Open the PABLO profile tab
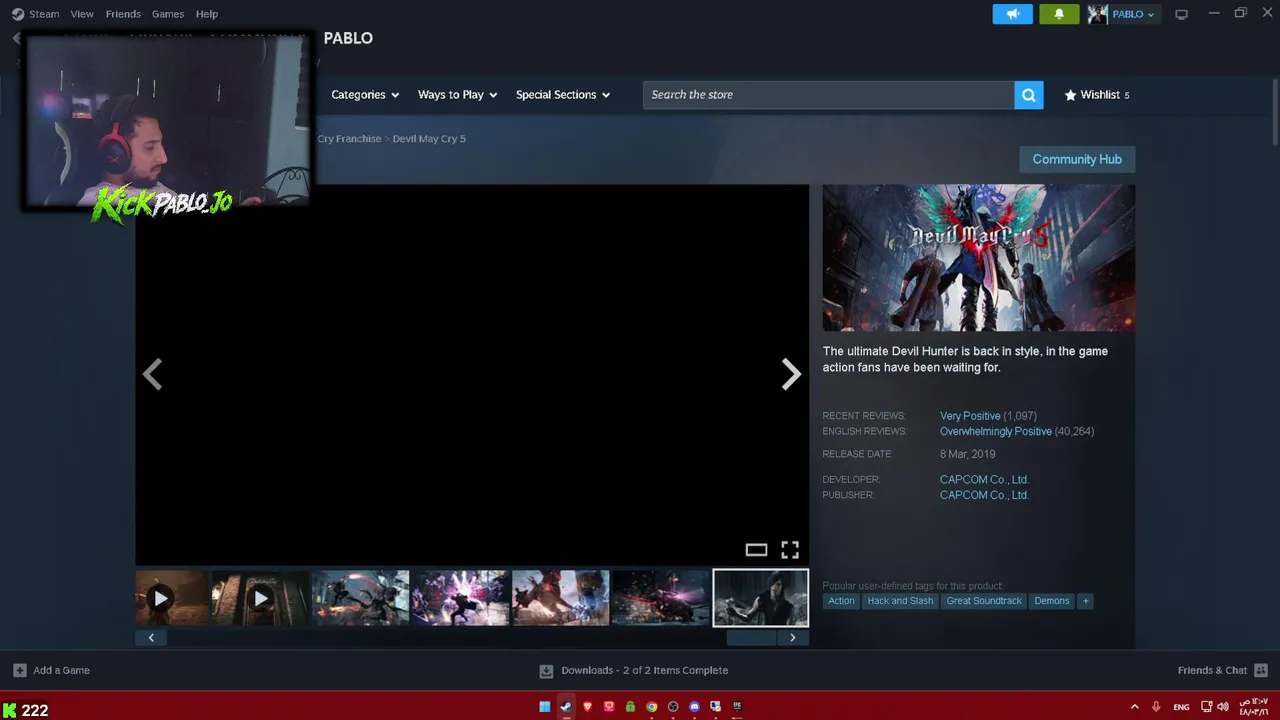Screen dimensions: 1280x720 click(x=348, y=38)
